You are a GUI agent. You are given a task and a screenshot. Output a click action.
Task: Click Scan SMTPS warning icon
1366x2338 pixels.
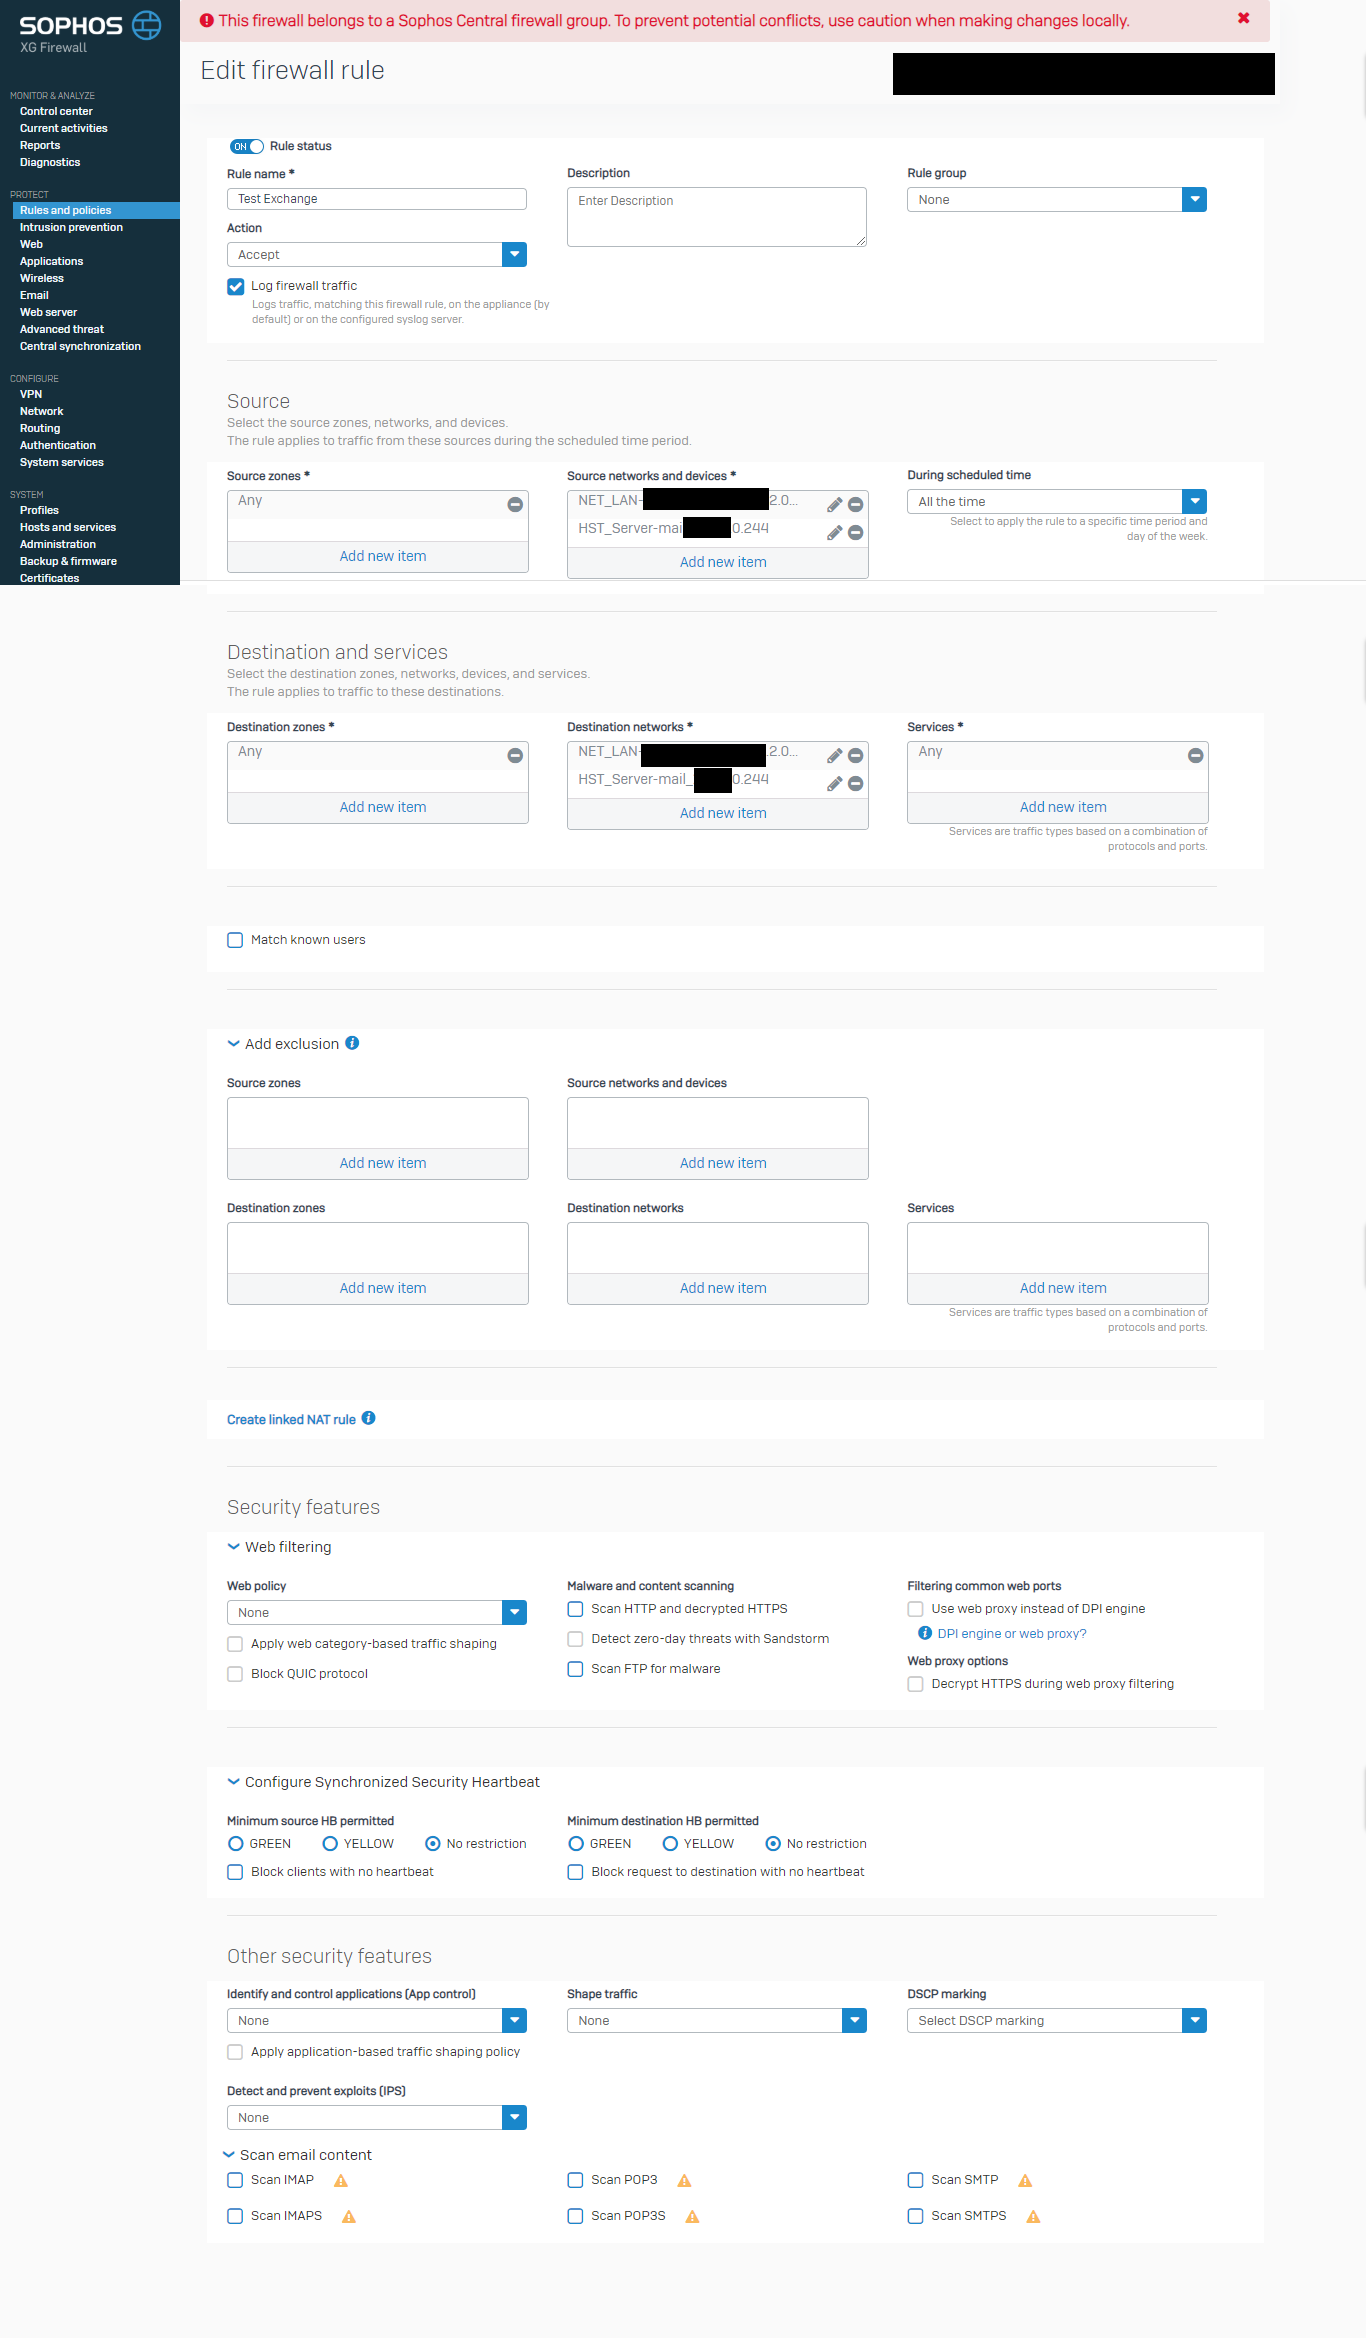[x=1033, y=2217]
